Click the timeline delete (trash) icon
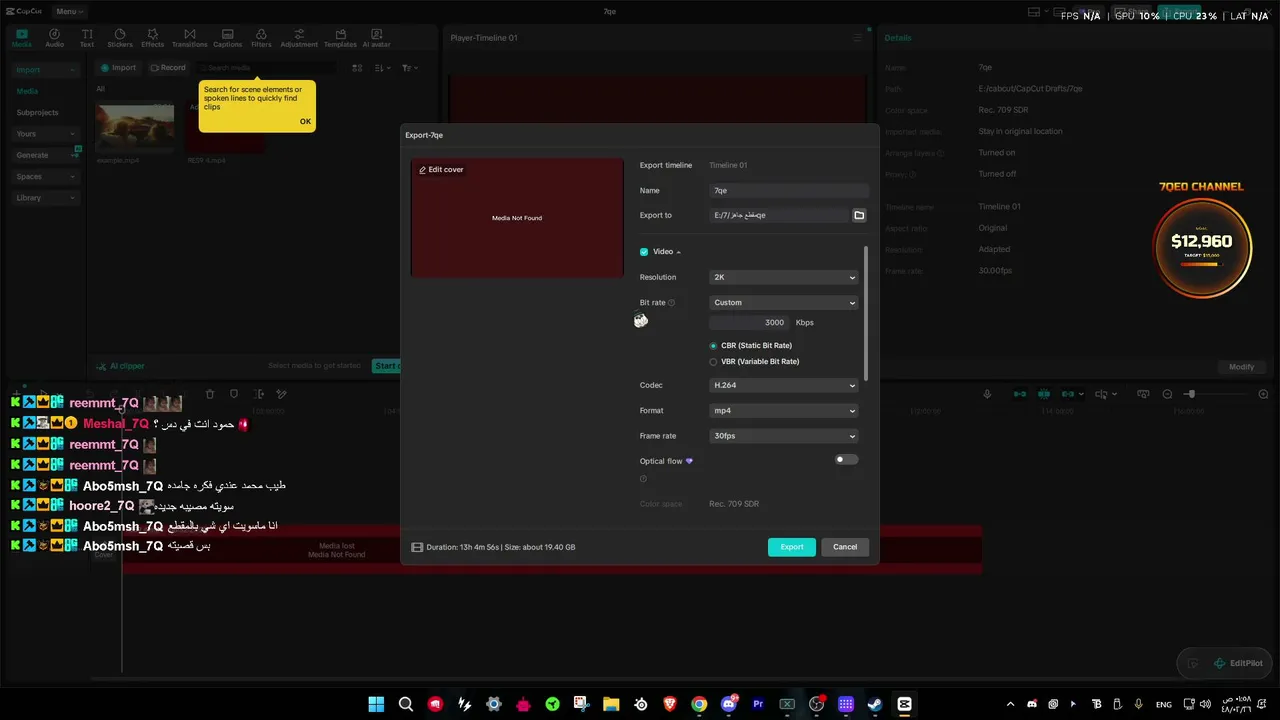Image resolution: width=1280 pixels, height=720 pixels. 210,394
